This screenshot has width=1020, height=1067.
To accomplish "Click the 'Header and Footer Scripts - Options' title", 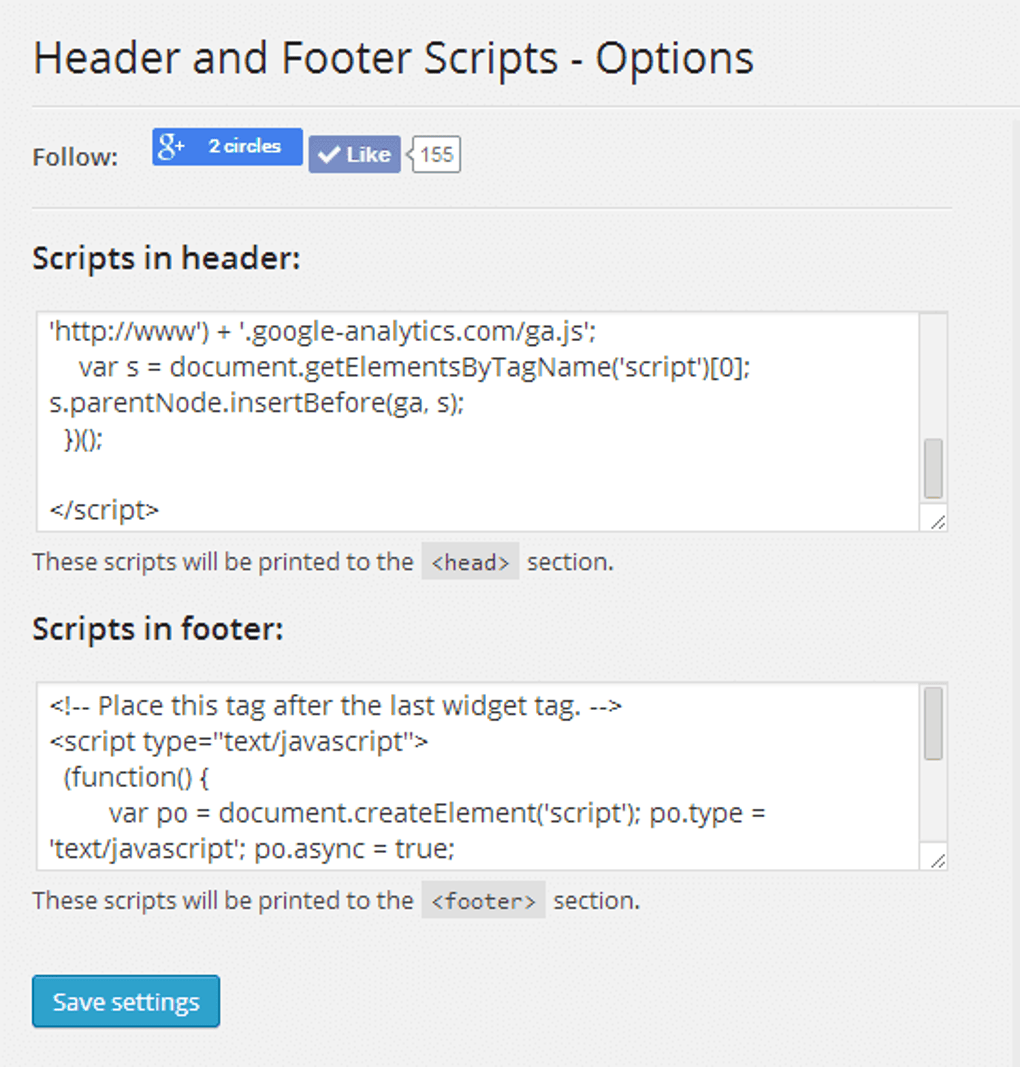I will coord(393,59).
